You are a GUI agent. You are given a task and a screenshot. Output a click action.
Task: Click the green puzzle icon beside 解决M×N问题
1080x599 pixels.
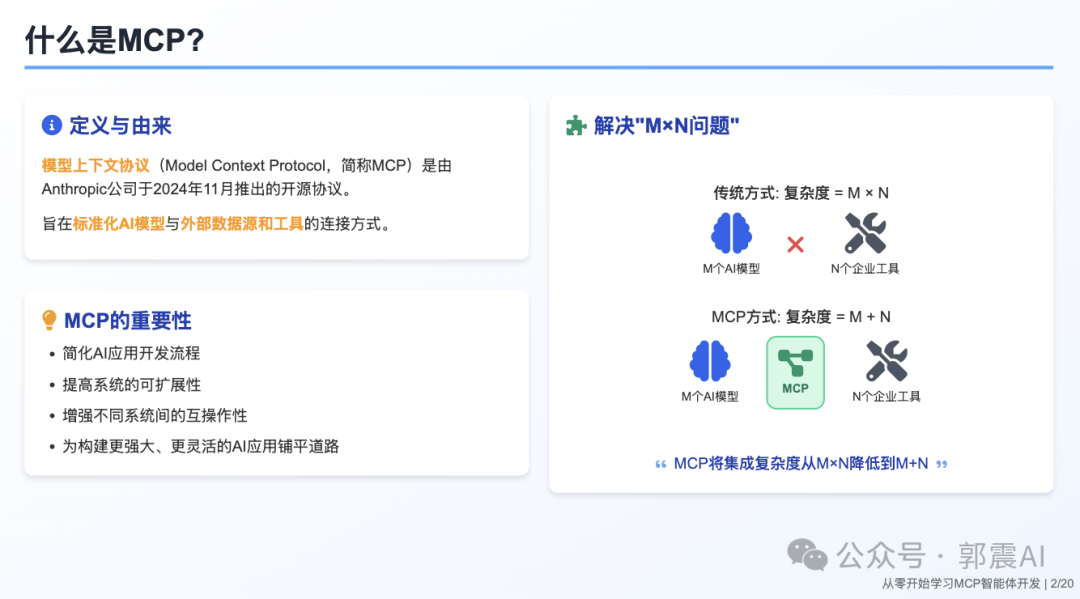point(575,125)
